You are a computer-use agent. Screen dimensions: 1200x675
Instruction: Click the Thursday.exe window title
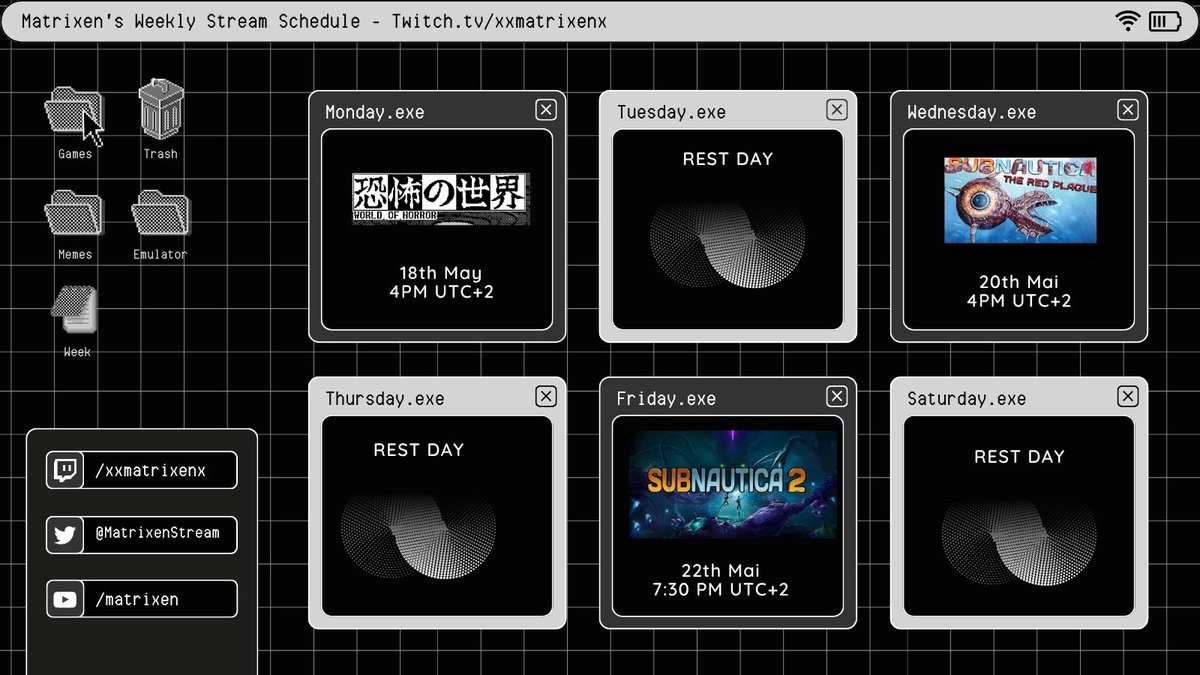(x=385, y=399)
